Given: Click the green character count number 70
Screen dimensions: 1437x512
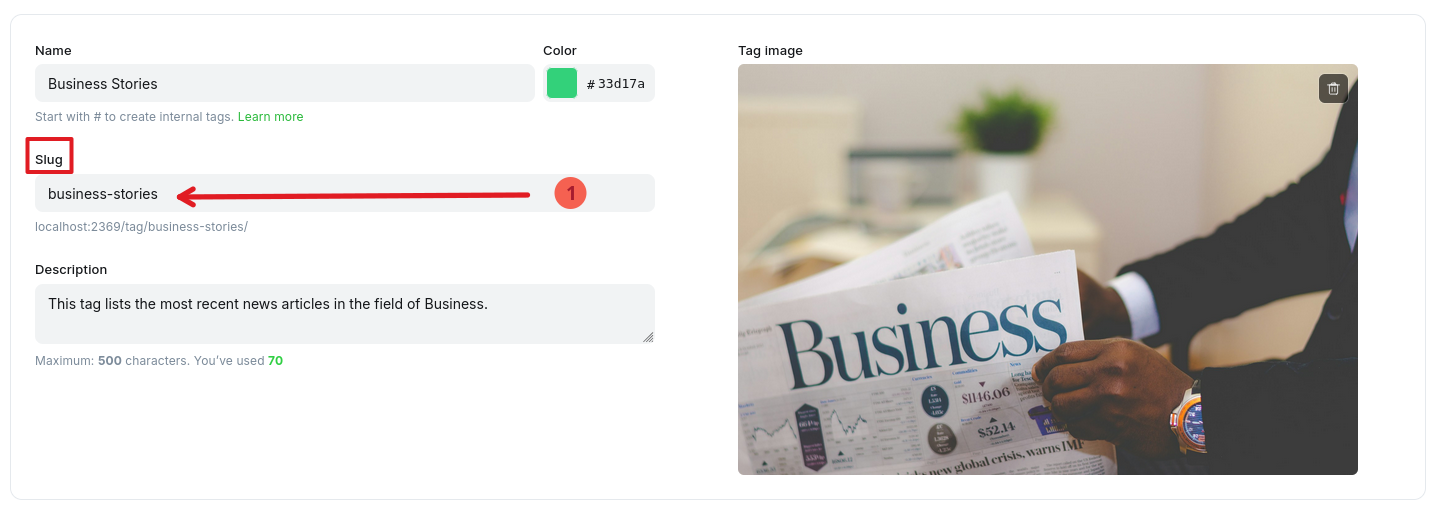Looking at the screenshot, I should pos(275,361).
